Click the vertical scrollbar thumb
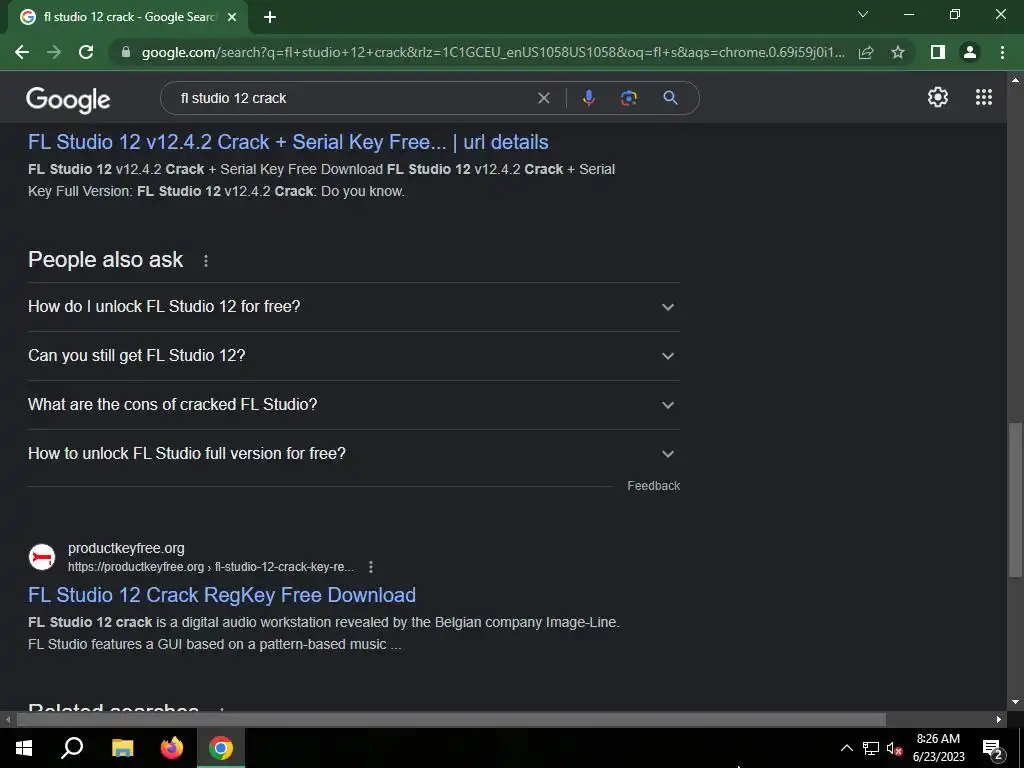This screenshot has height=768, width=1024. click(x=1015, y=500)
